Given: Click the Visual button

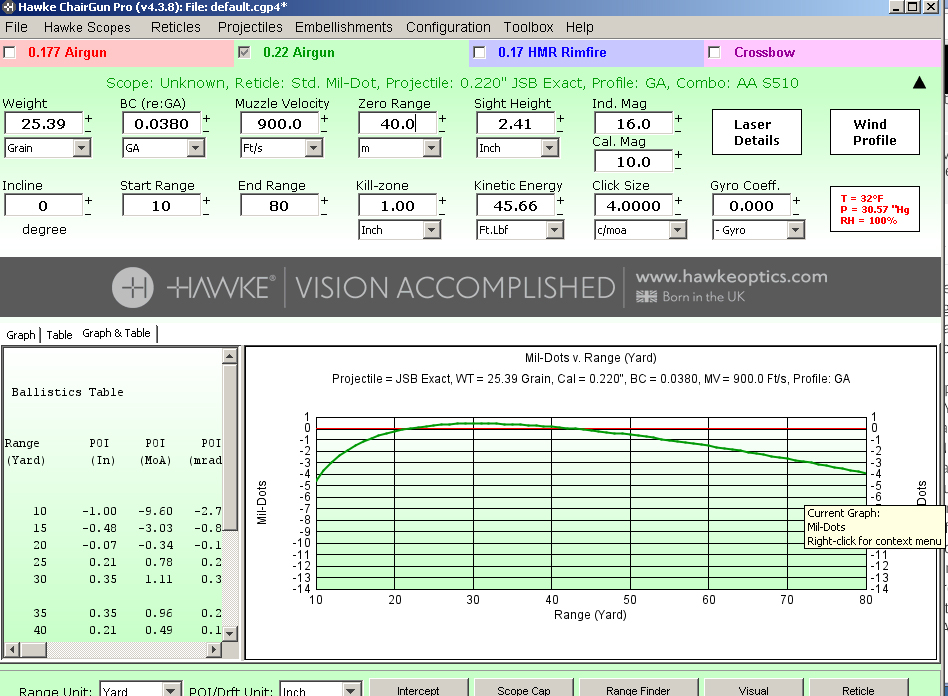Looking at the screenshot, I should (753, 689).
